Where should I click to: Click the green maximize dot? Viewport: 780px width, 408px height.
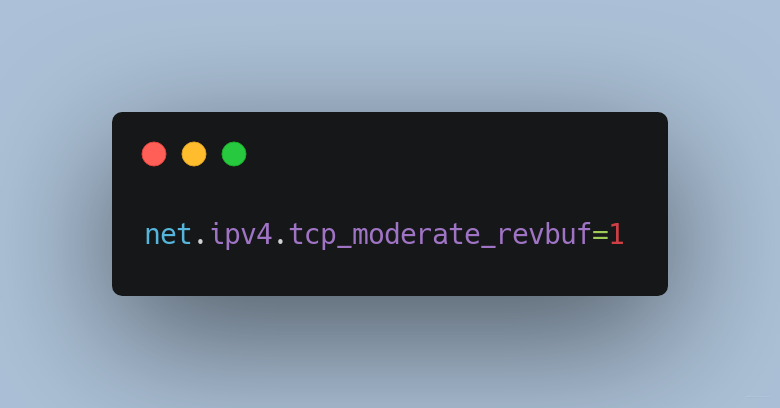(234, 154)
